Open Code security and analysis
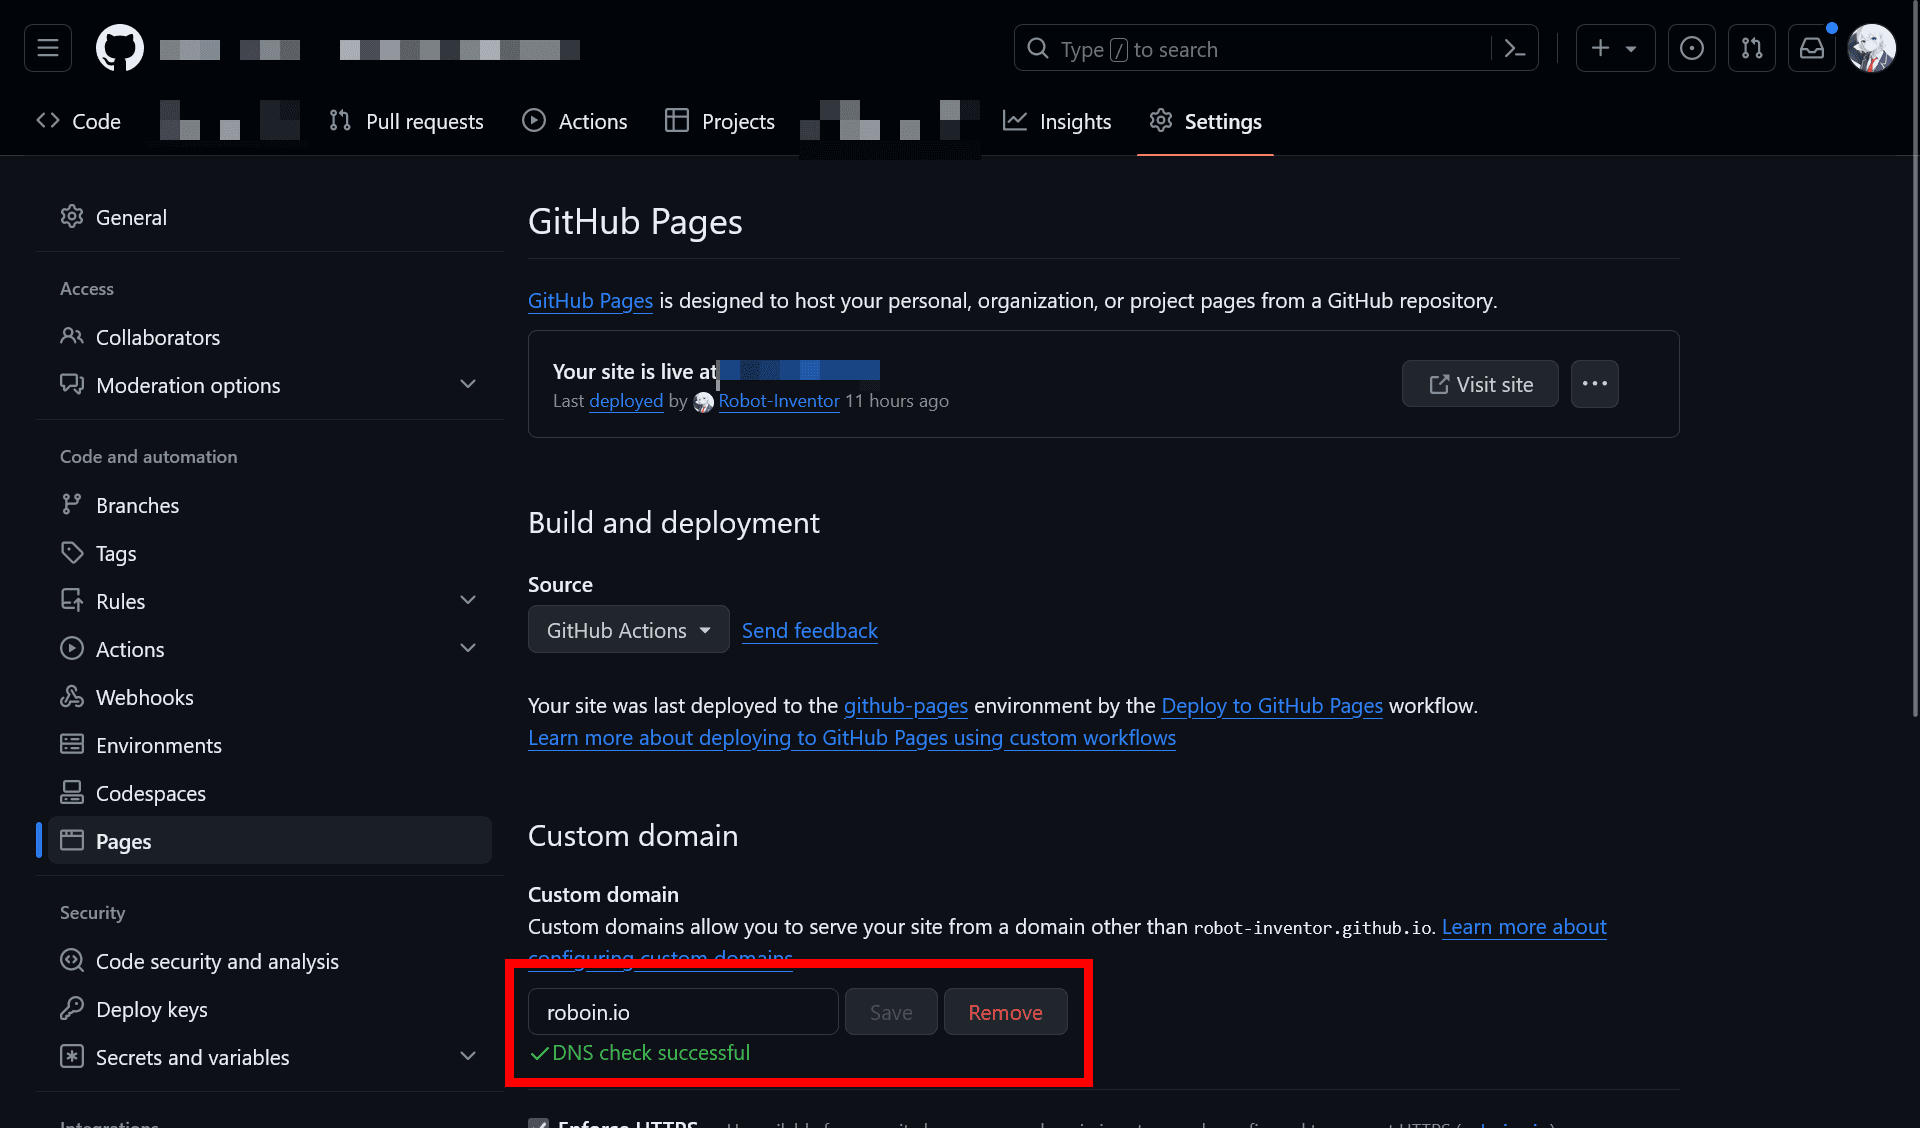1920x1128 pixels. [270, 961]
